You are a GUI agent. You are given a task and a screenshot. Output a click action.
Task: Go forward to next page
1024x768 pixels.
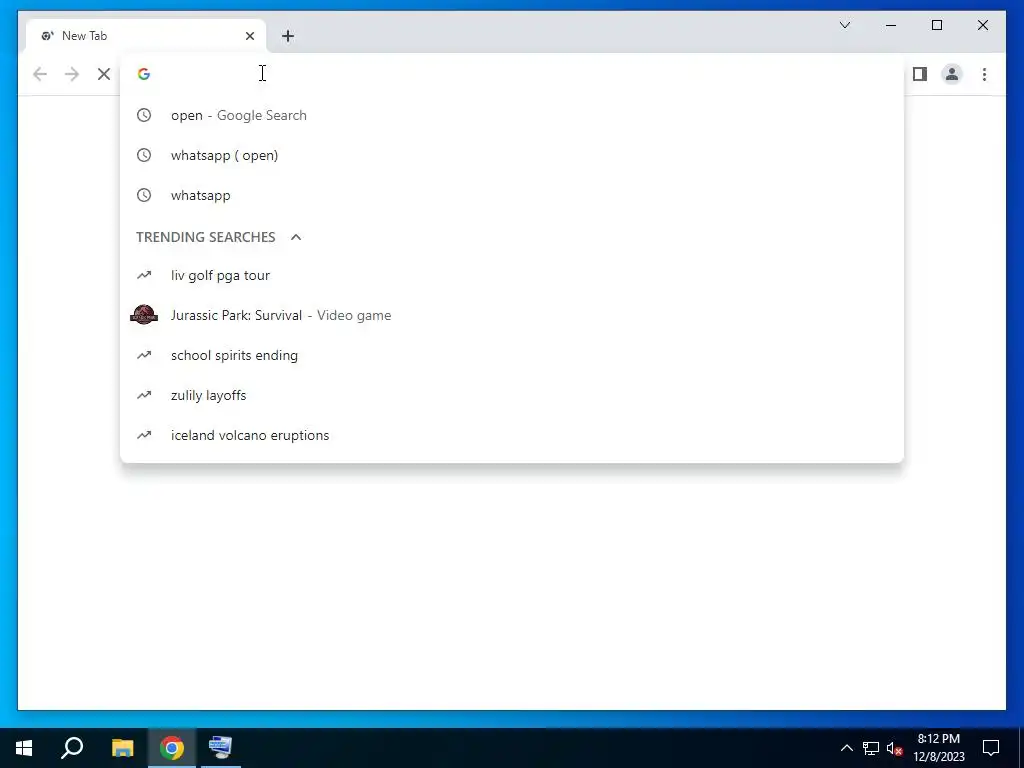click(x=72, y=74)
